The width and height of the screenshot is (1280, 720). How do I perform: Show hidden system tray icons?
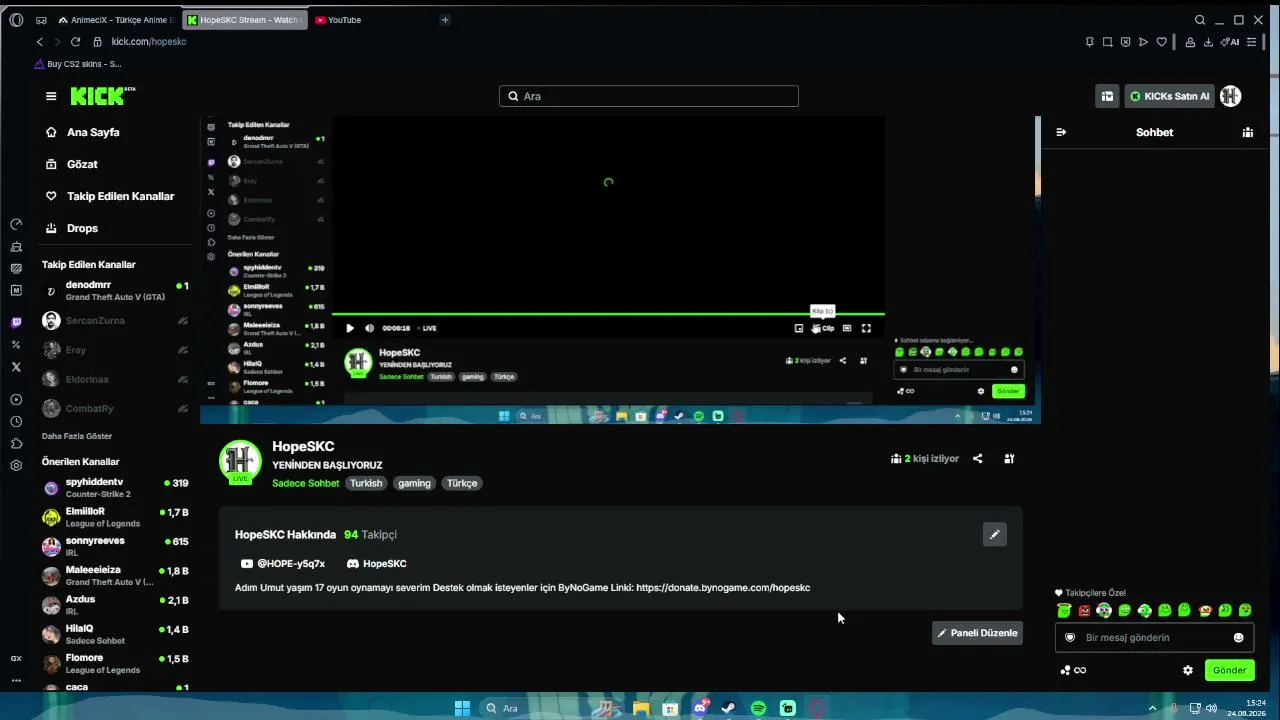coord(1152,708)
